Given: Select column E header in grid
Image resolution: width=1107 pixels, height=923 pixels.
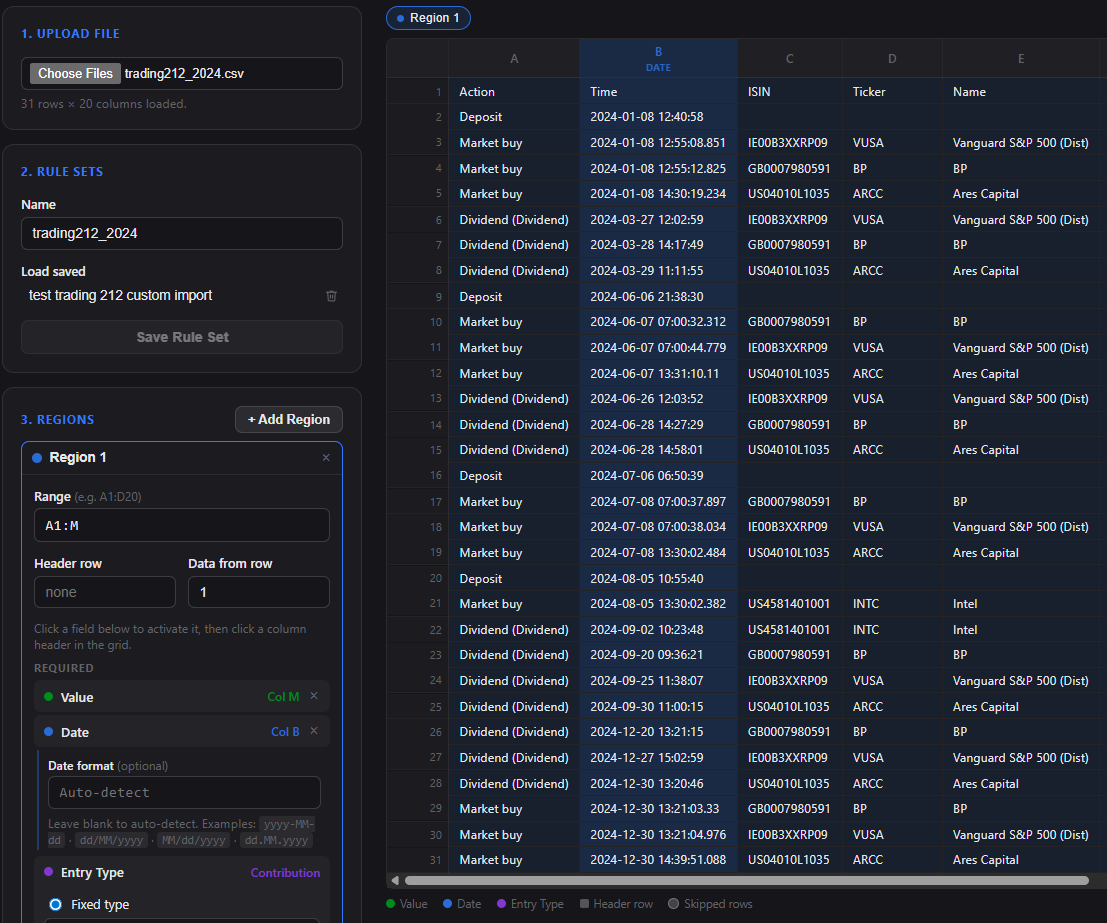Looking at the screenshot, I should point(1021,59).
